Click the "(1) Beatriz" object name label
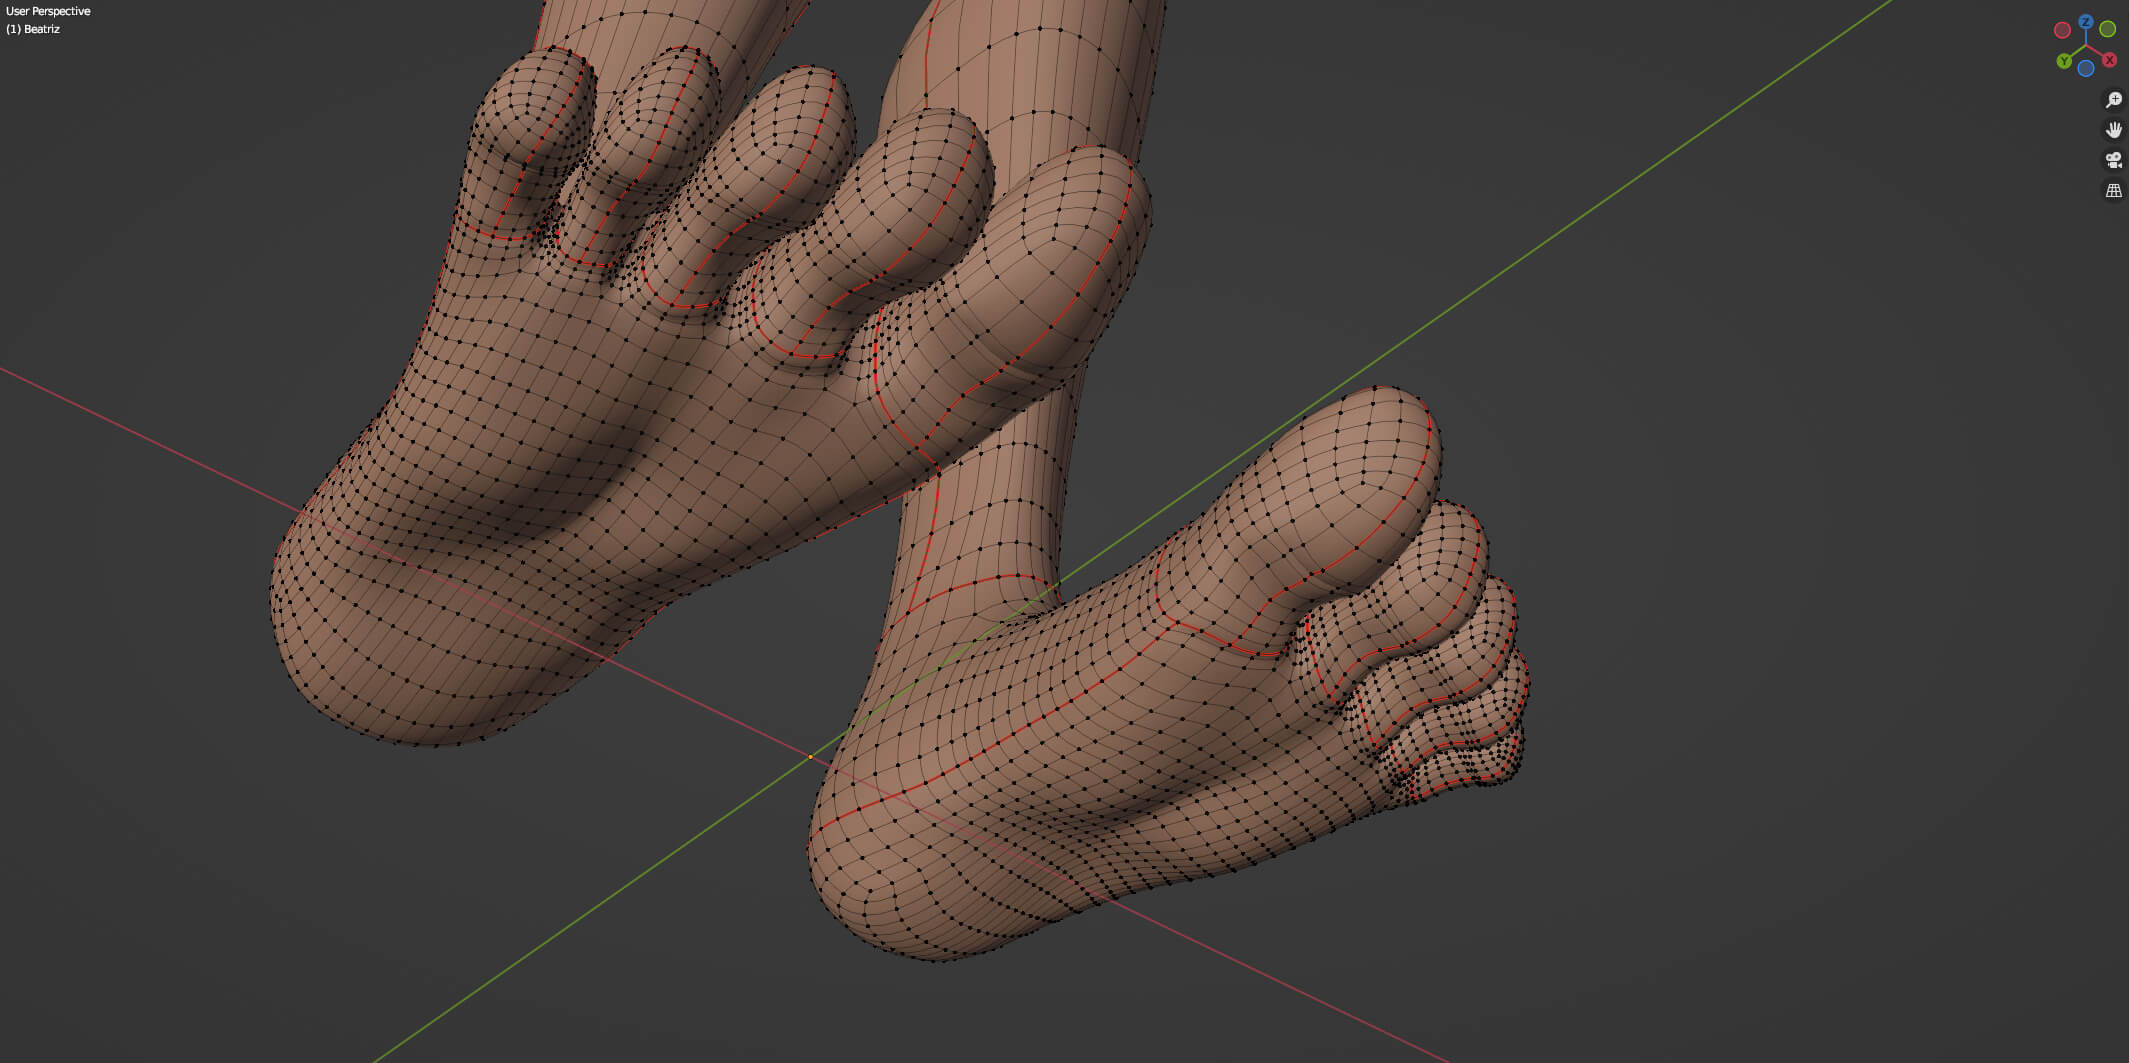 tap(33, 29)
